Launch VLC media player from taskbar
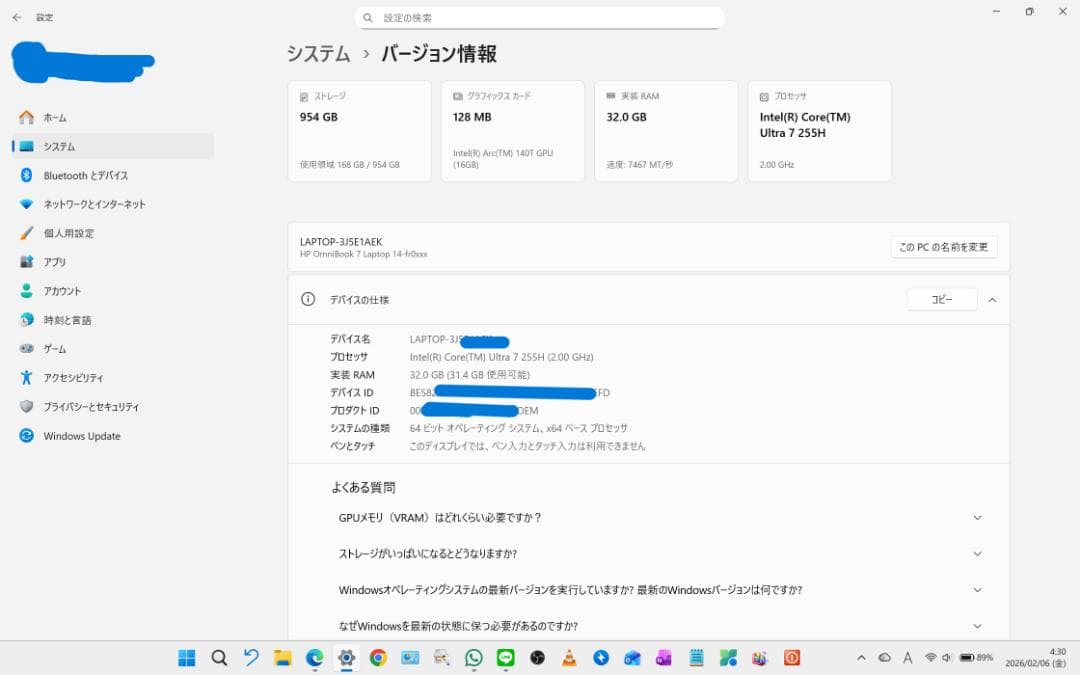The width and height of the screenshot is (1080, 675). pyautogui.click(x=569, y=658)
